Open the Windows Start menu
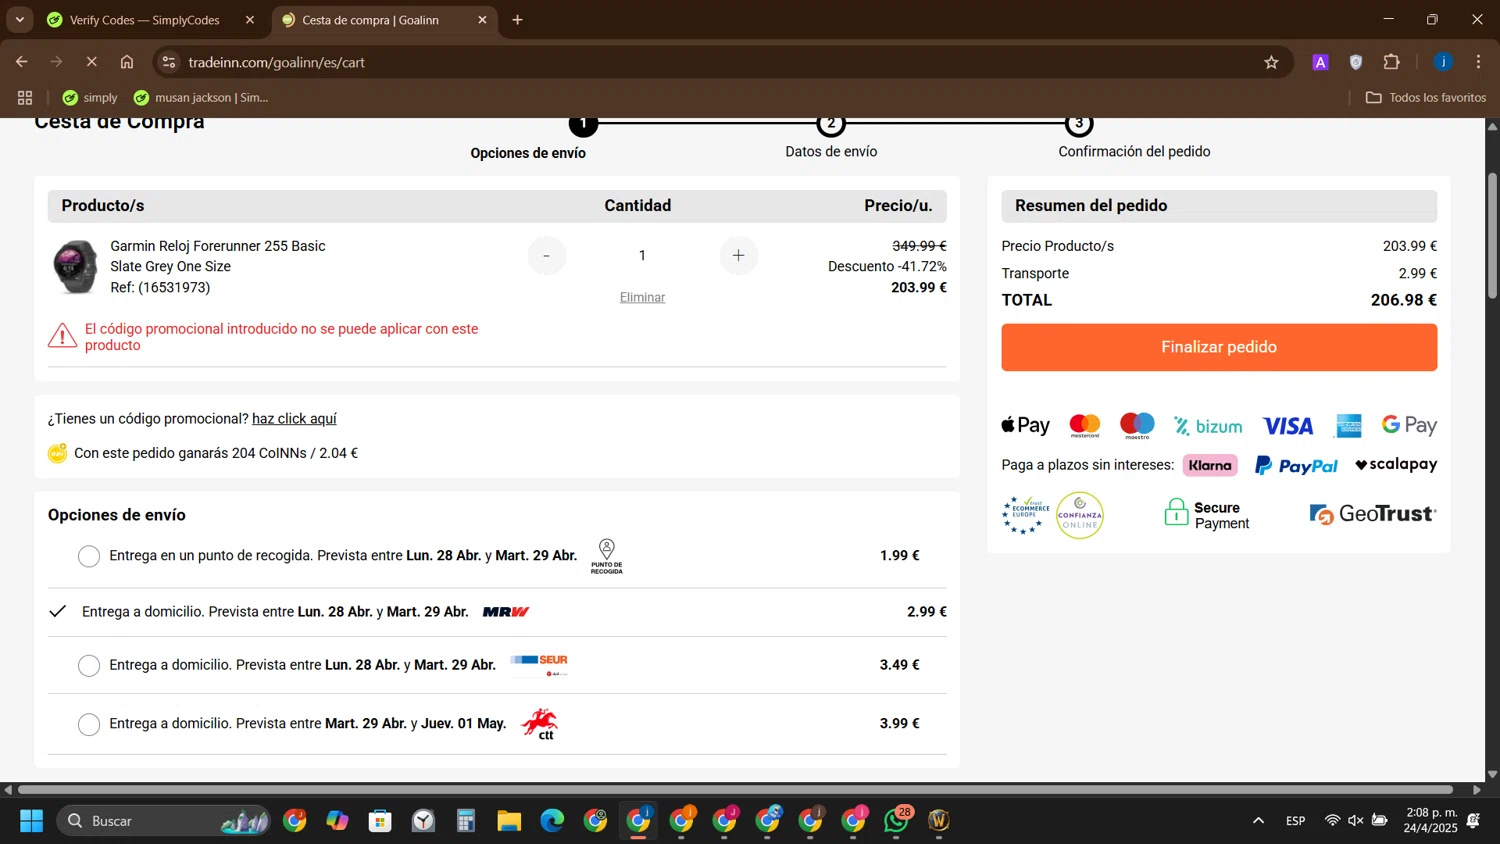Image resolution: width=1500 pixels, height=844 pixels. pos(31,821)
